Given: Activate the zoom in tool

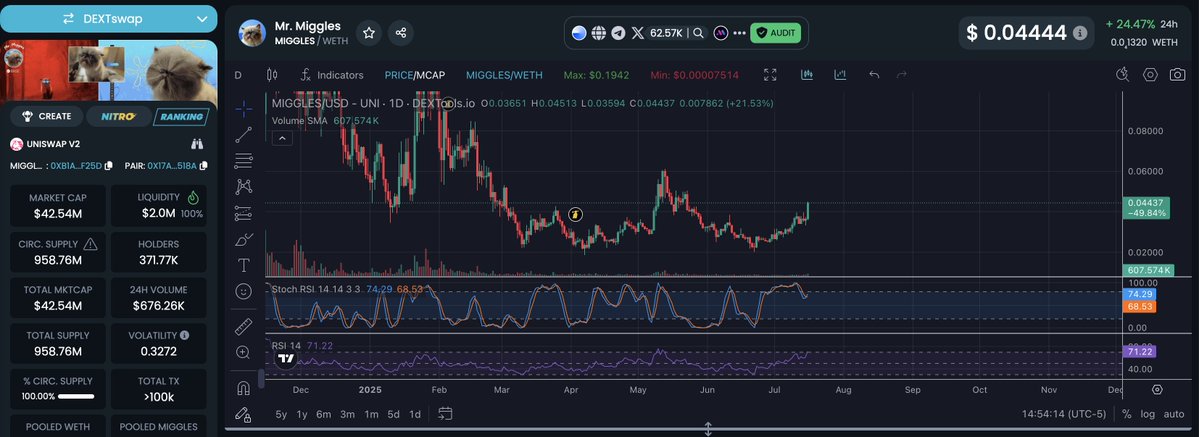Looking at the screenshot, I should [x=244, y=353].
